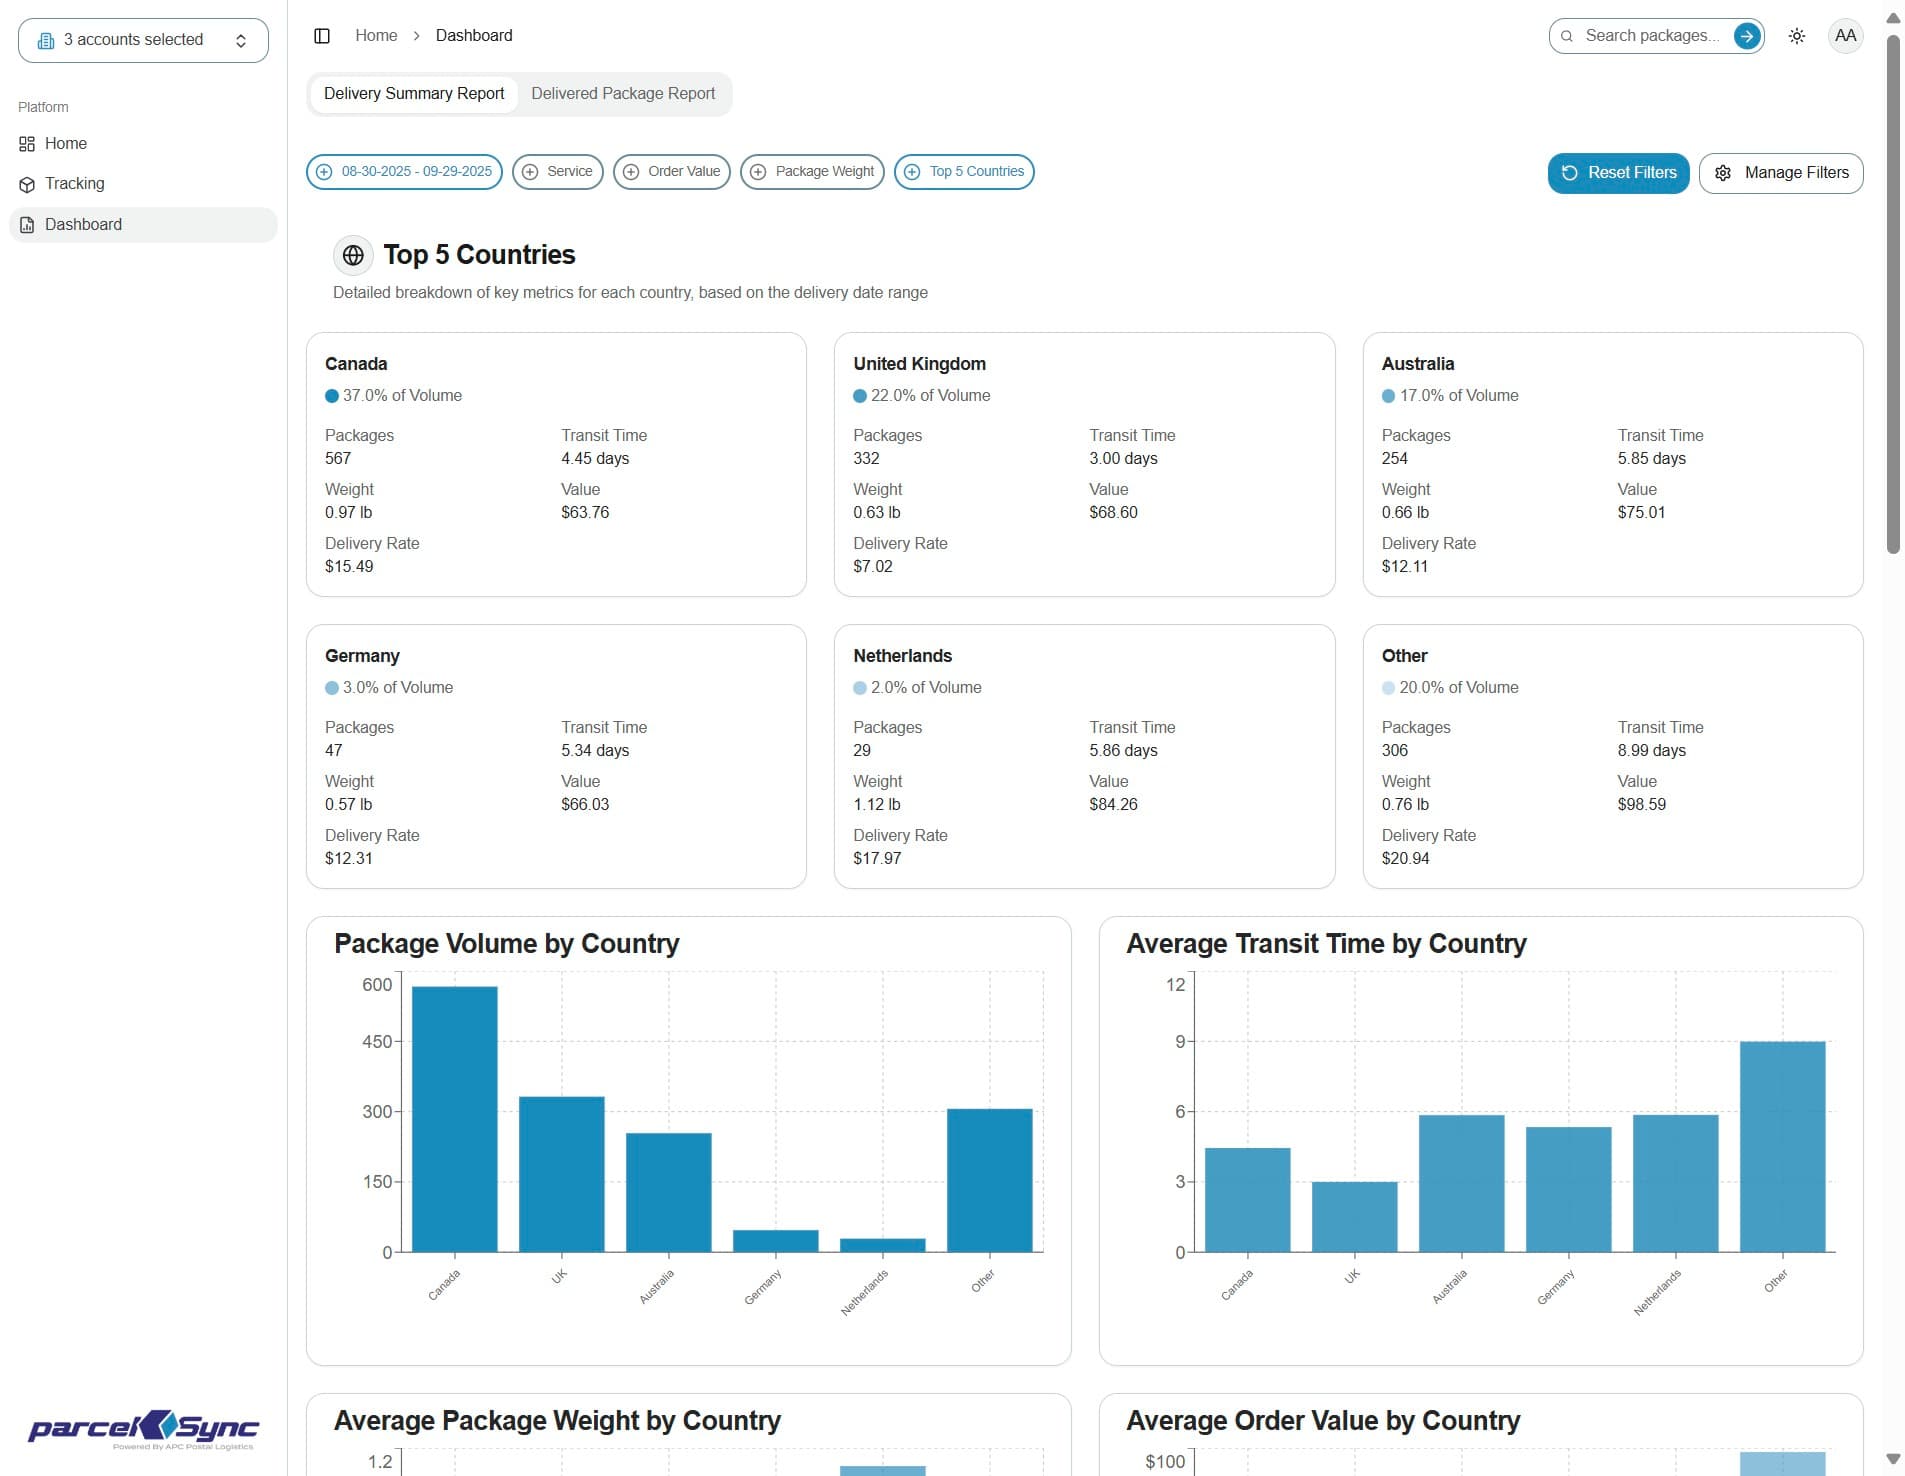This screenshot has width=1905, height=1476.
Task: Switch to Delivered Package Report tab
Action: pyautogui.click(x=623, y=94)
